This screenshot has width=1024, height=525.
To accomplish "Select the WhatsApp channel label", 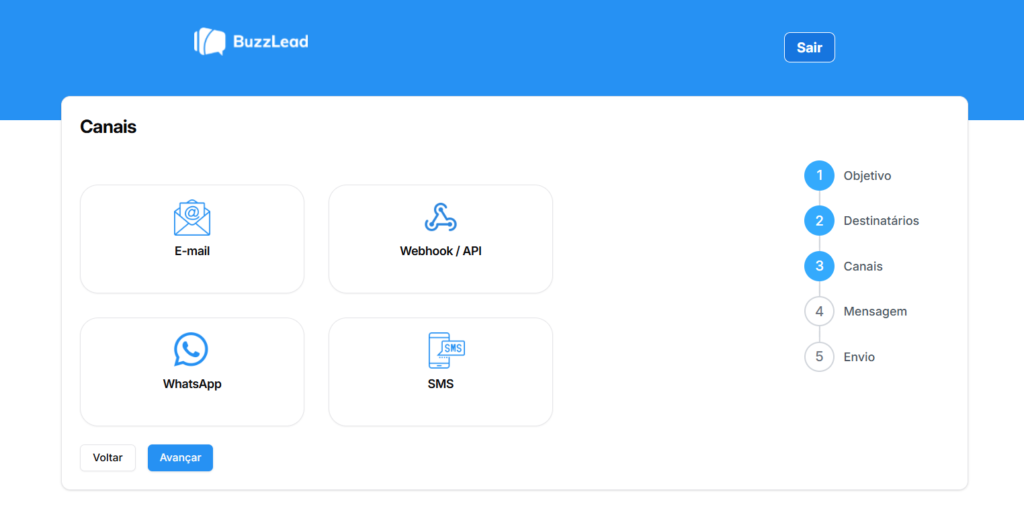I will click(192, 384).
